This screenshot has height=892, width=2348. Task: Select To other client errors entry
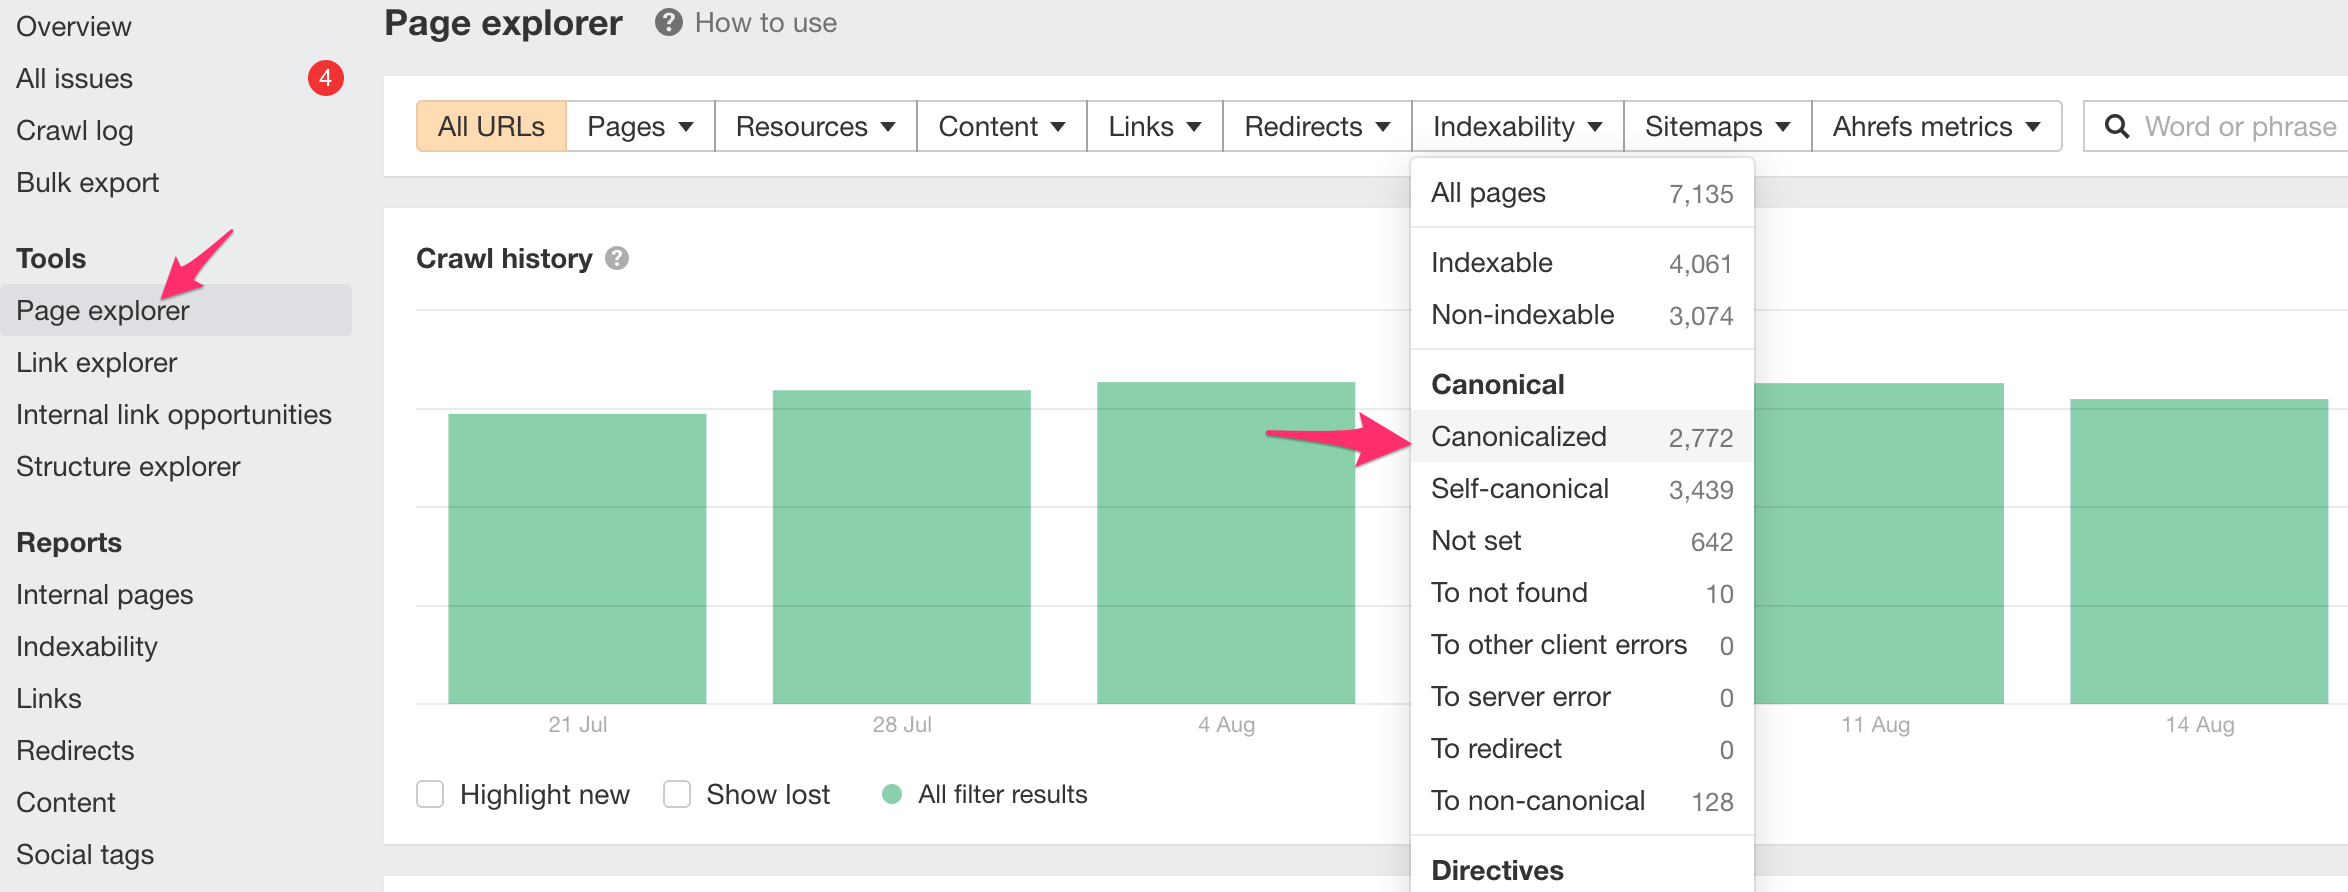click(1582, 645)
